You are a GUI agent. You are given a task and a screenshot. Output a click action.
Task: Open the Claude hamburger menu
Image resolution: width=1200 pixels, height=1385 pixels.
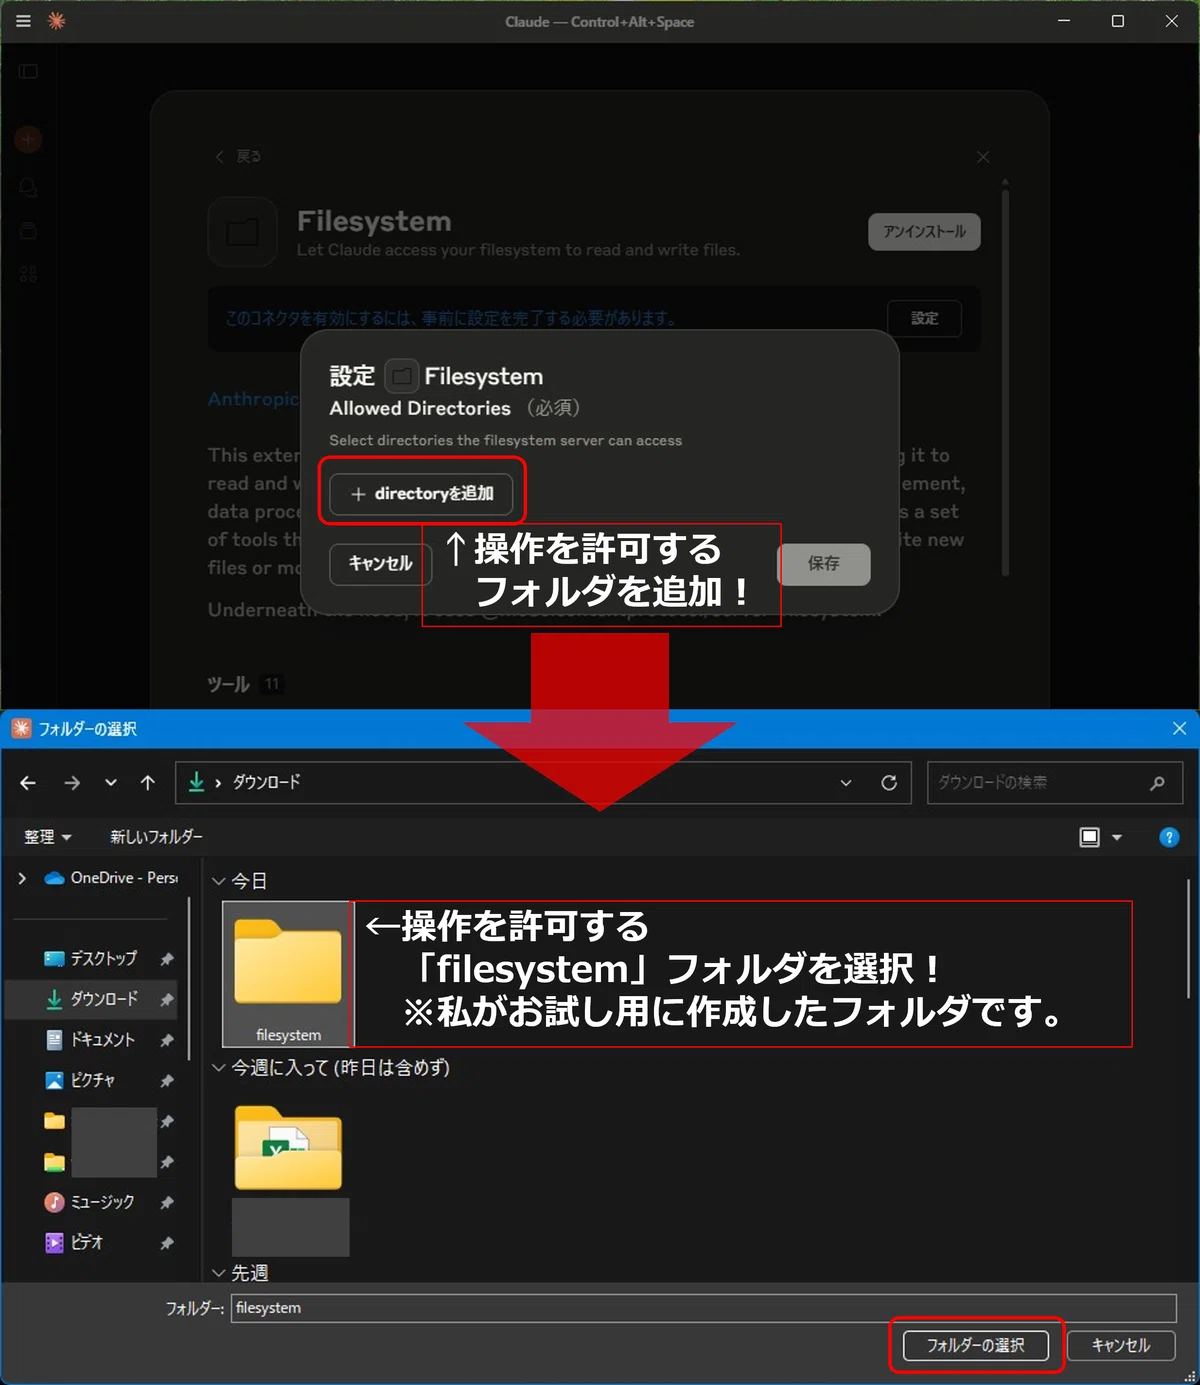click(24, 21)
